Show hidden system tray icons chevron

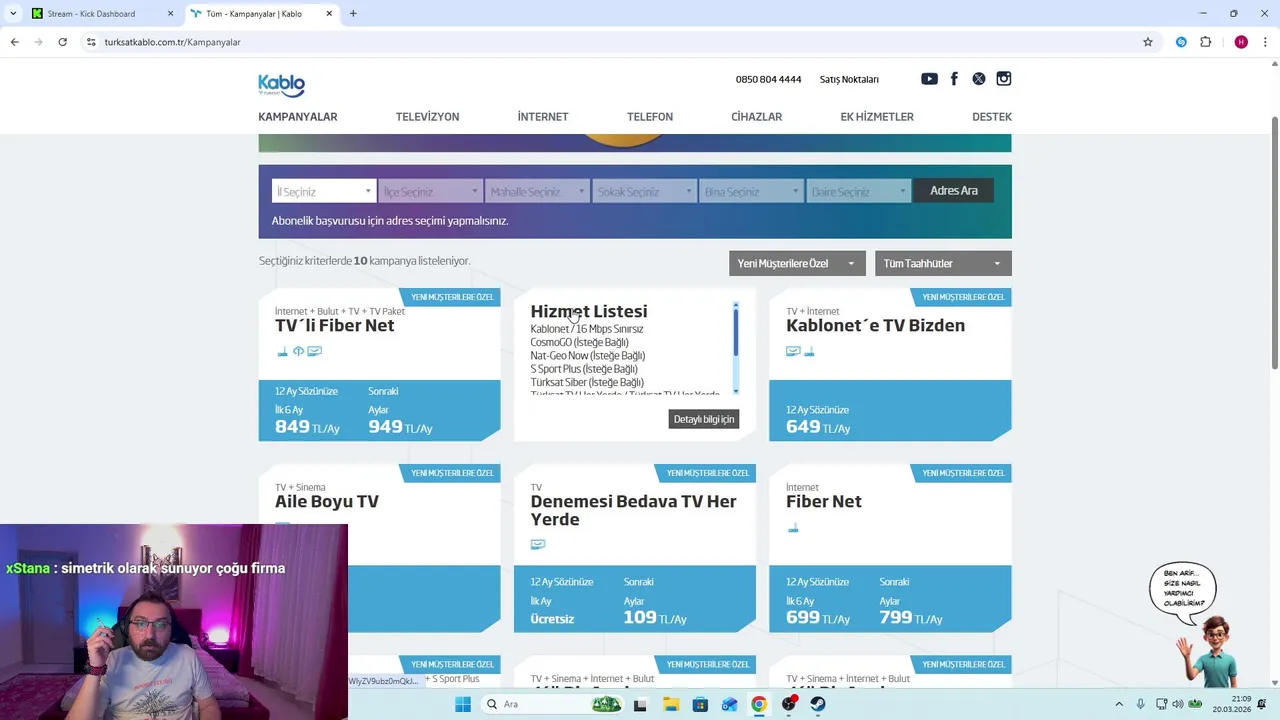pyautogui.click(x=1119, y=704)
